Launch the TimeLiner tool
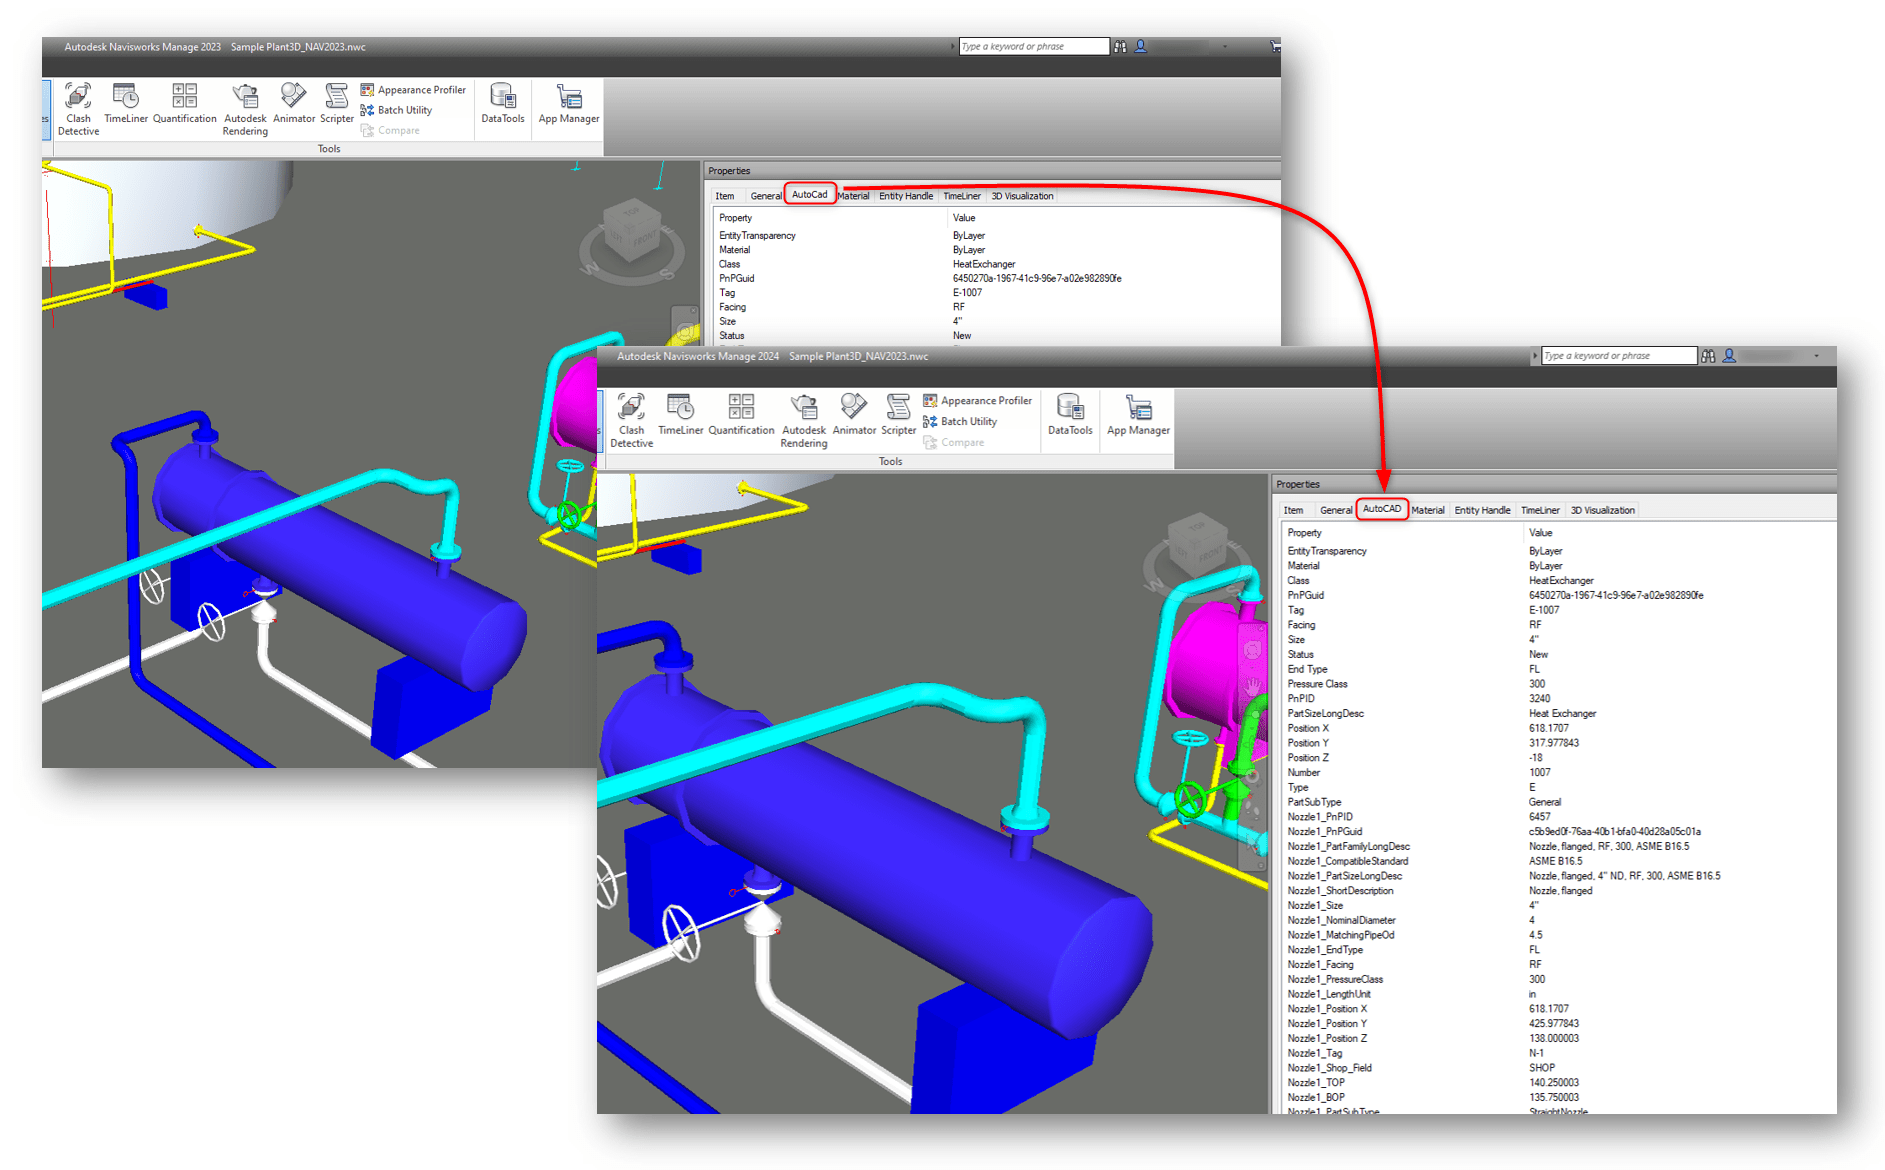Viewport: 1885px width, 1170px height. point(680,414)
